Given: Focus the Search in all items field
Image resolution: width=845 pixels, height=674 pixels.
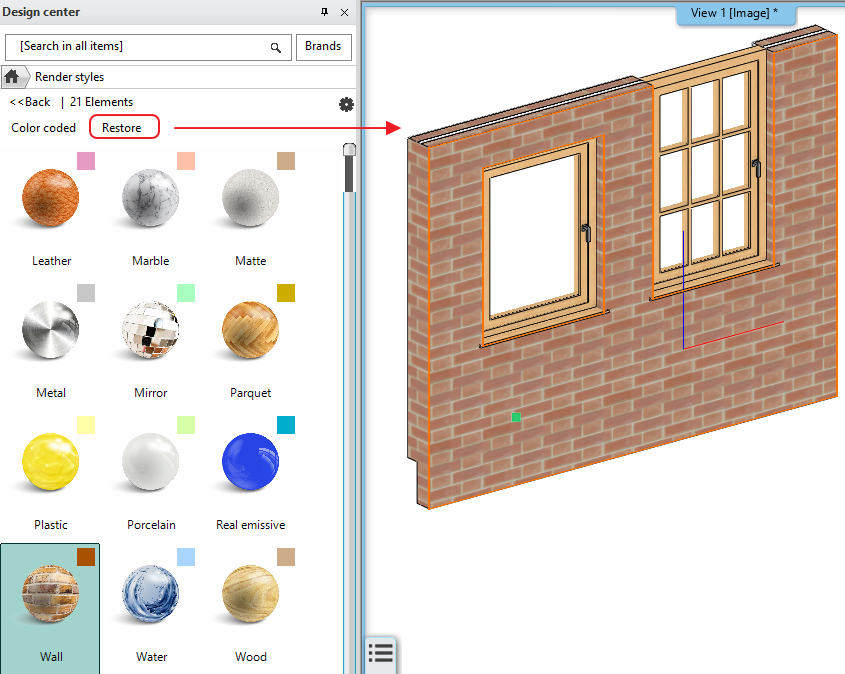Looking at the screenshot, I should 148,47.
